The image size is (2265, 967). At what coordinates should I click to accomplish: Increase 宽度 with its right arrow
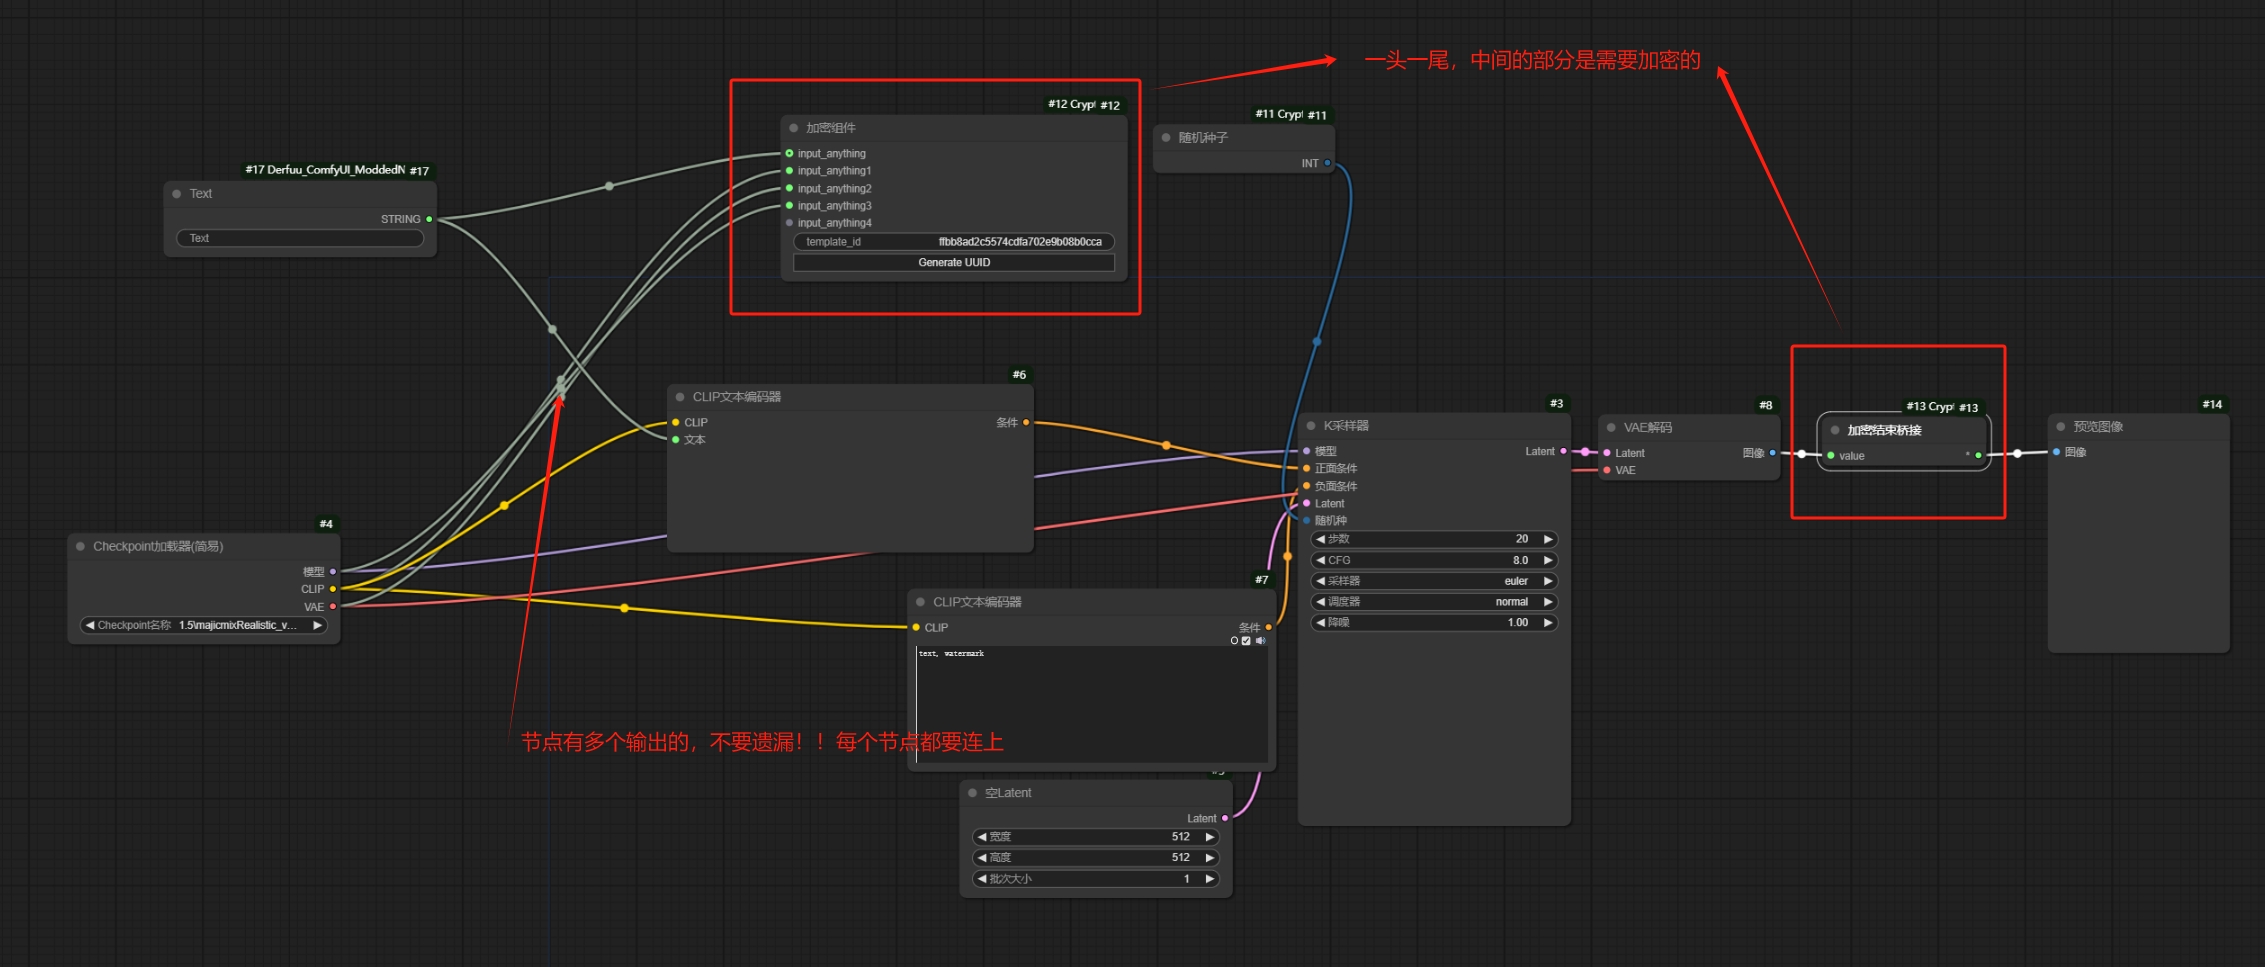[1210, 837]
